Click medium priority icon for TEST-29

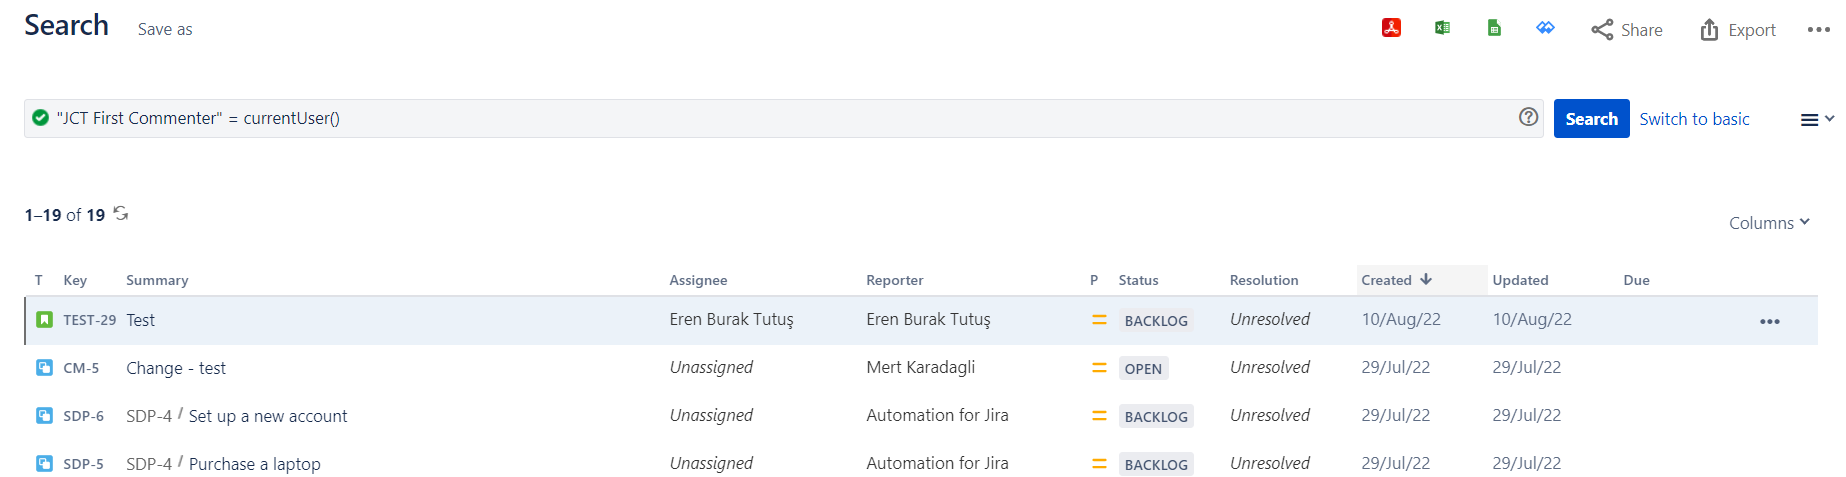[x=1099, y=320]
